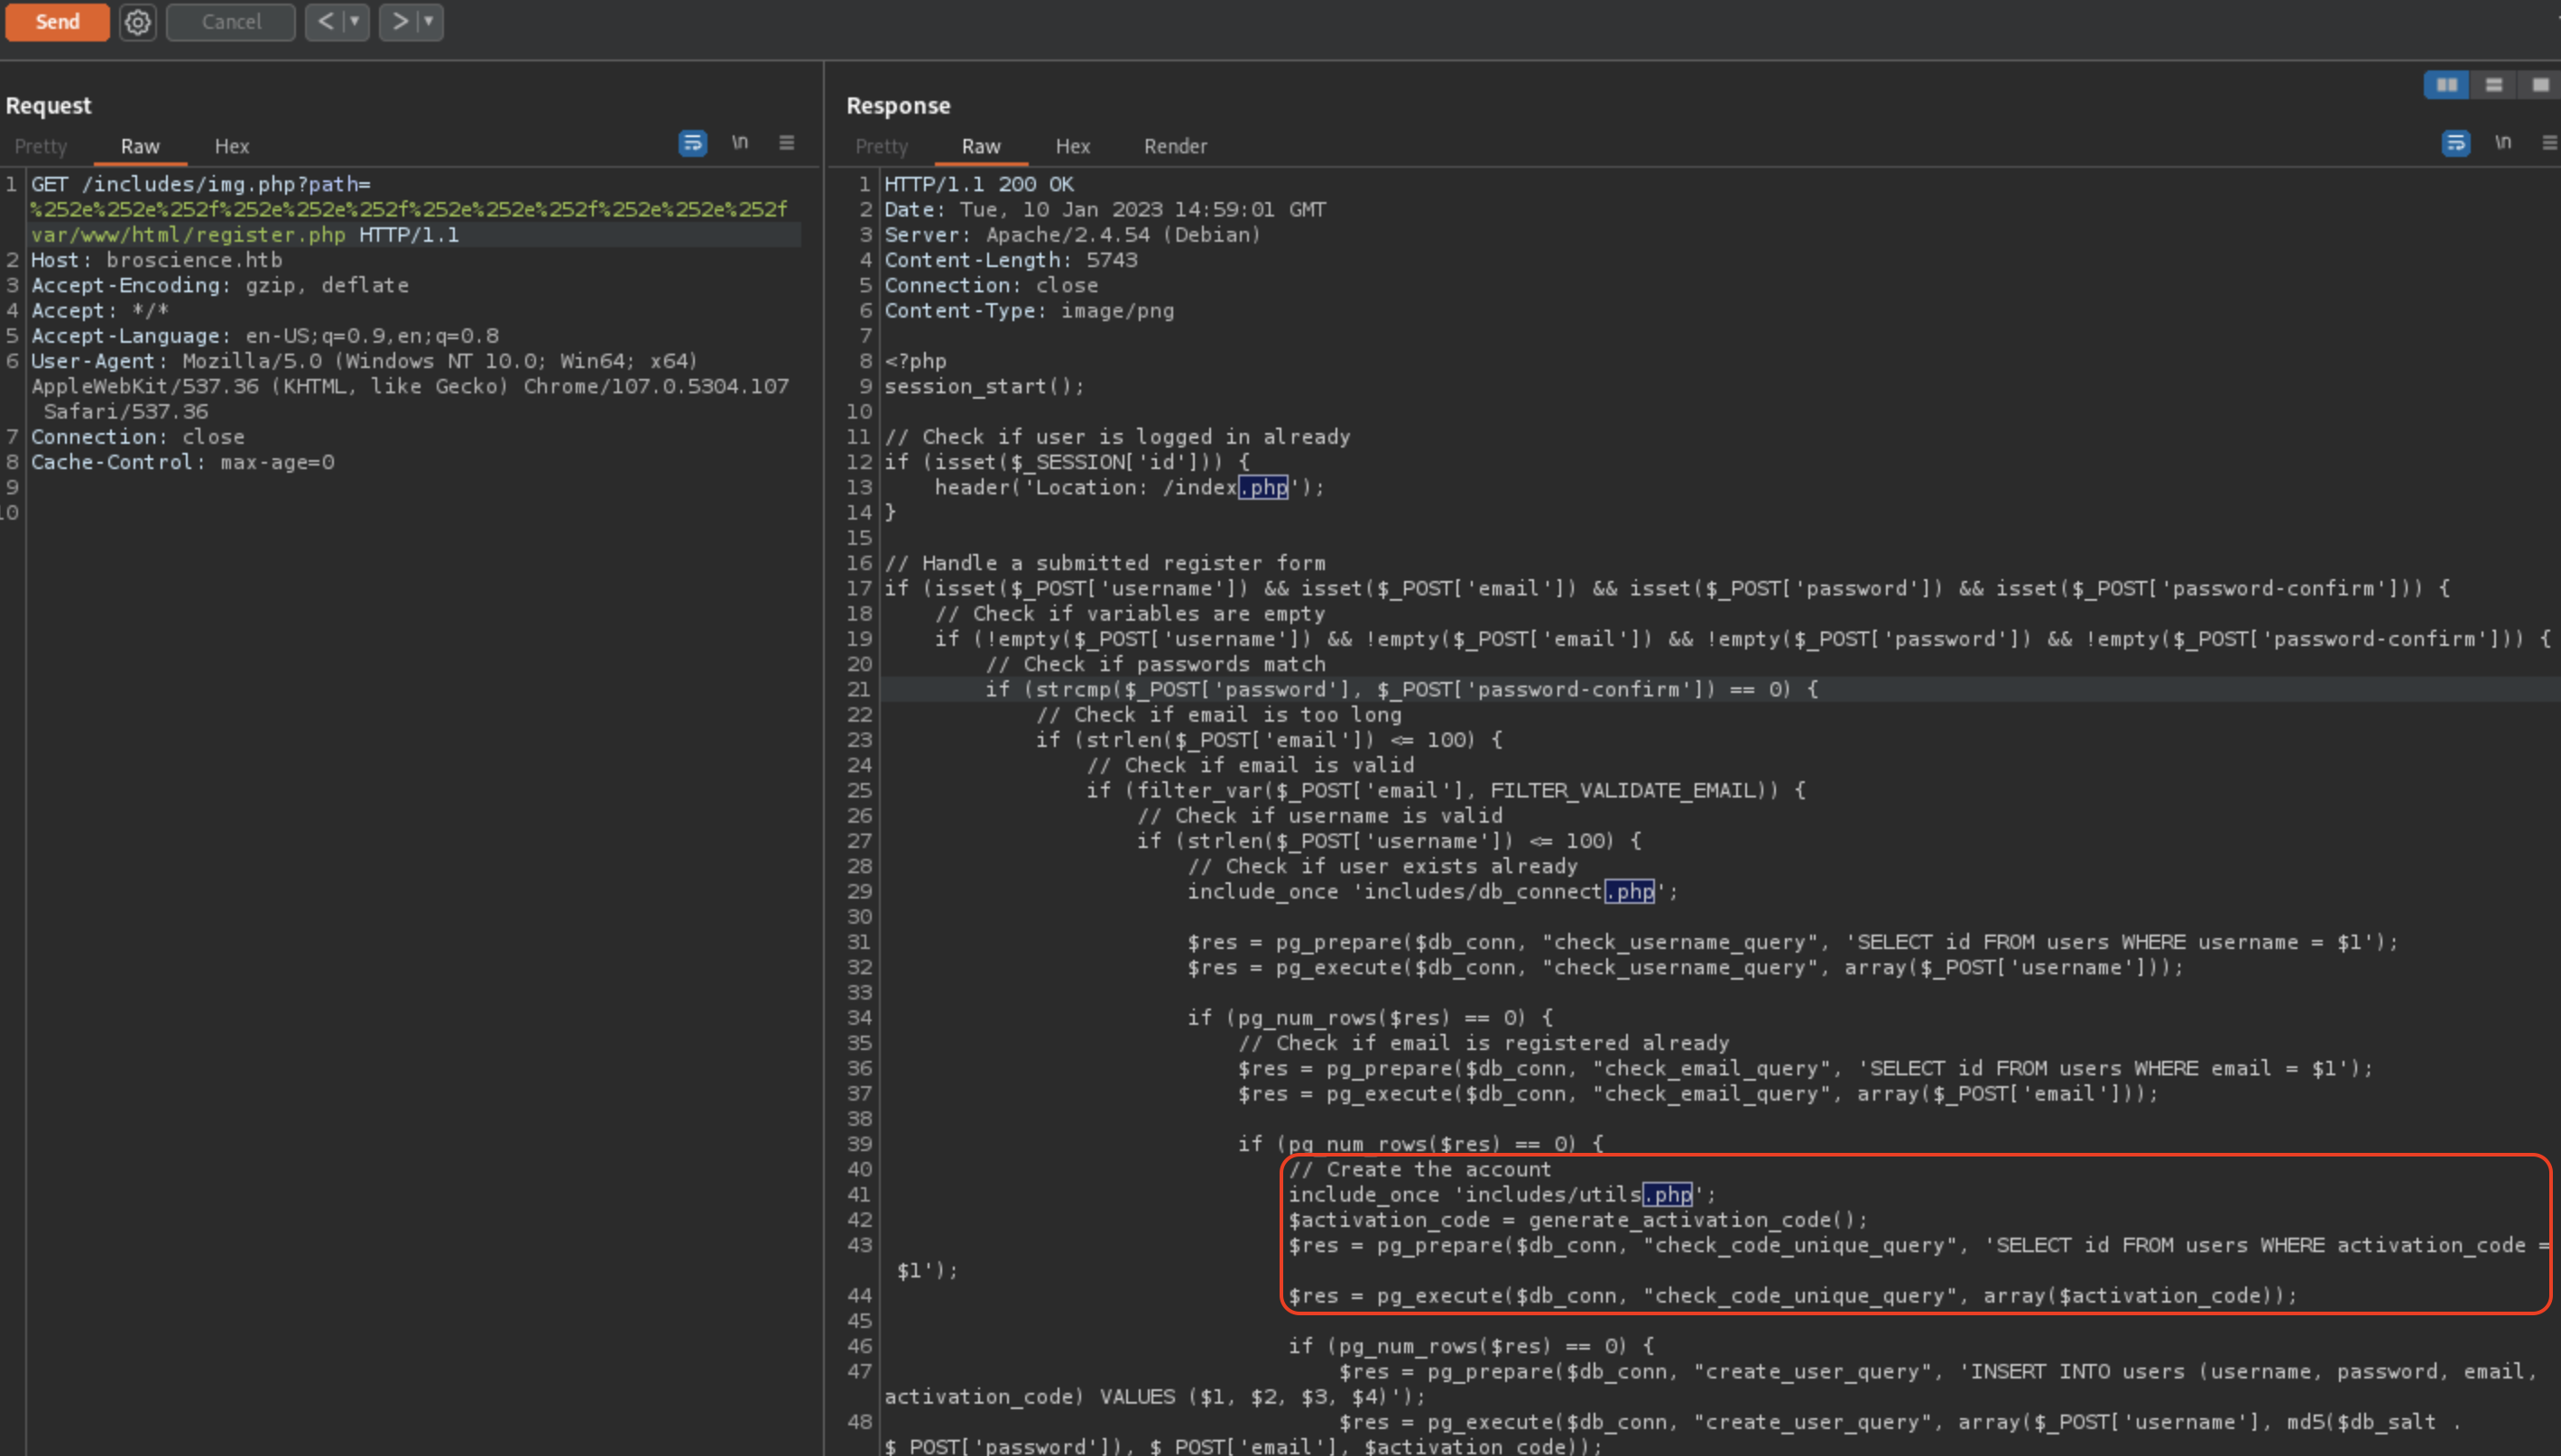Toggle line wrap in Request panel
Screen dimensions: 2561x1456
pos(692,143)
